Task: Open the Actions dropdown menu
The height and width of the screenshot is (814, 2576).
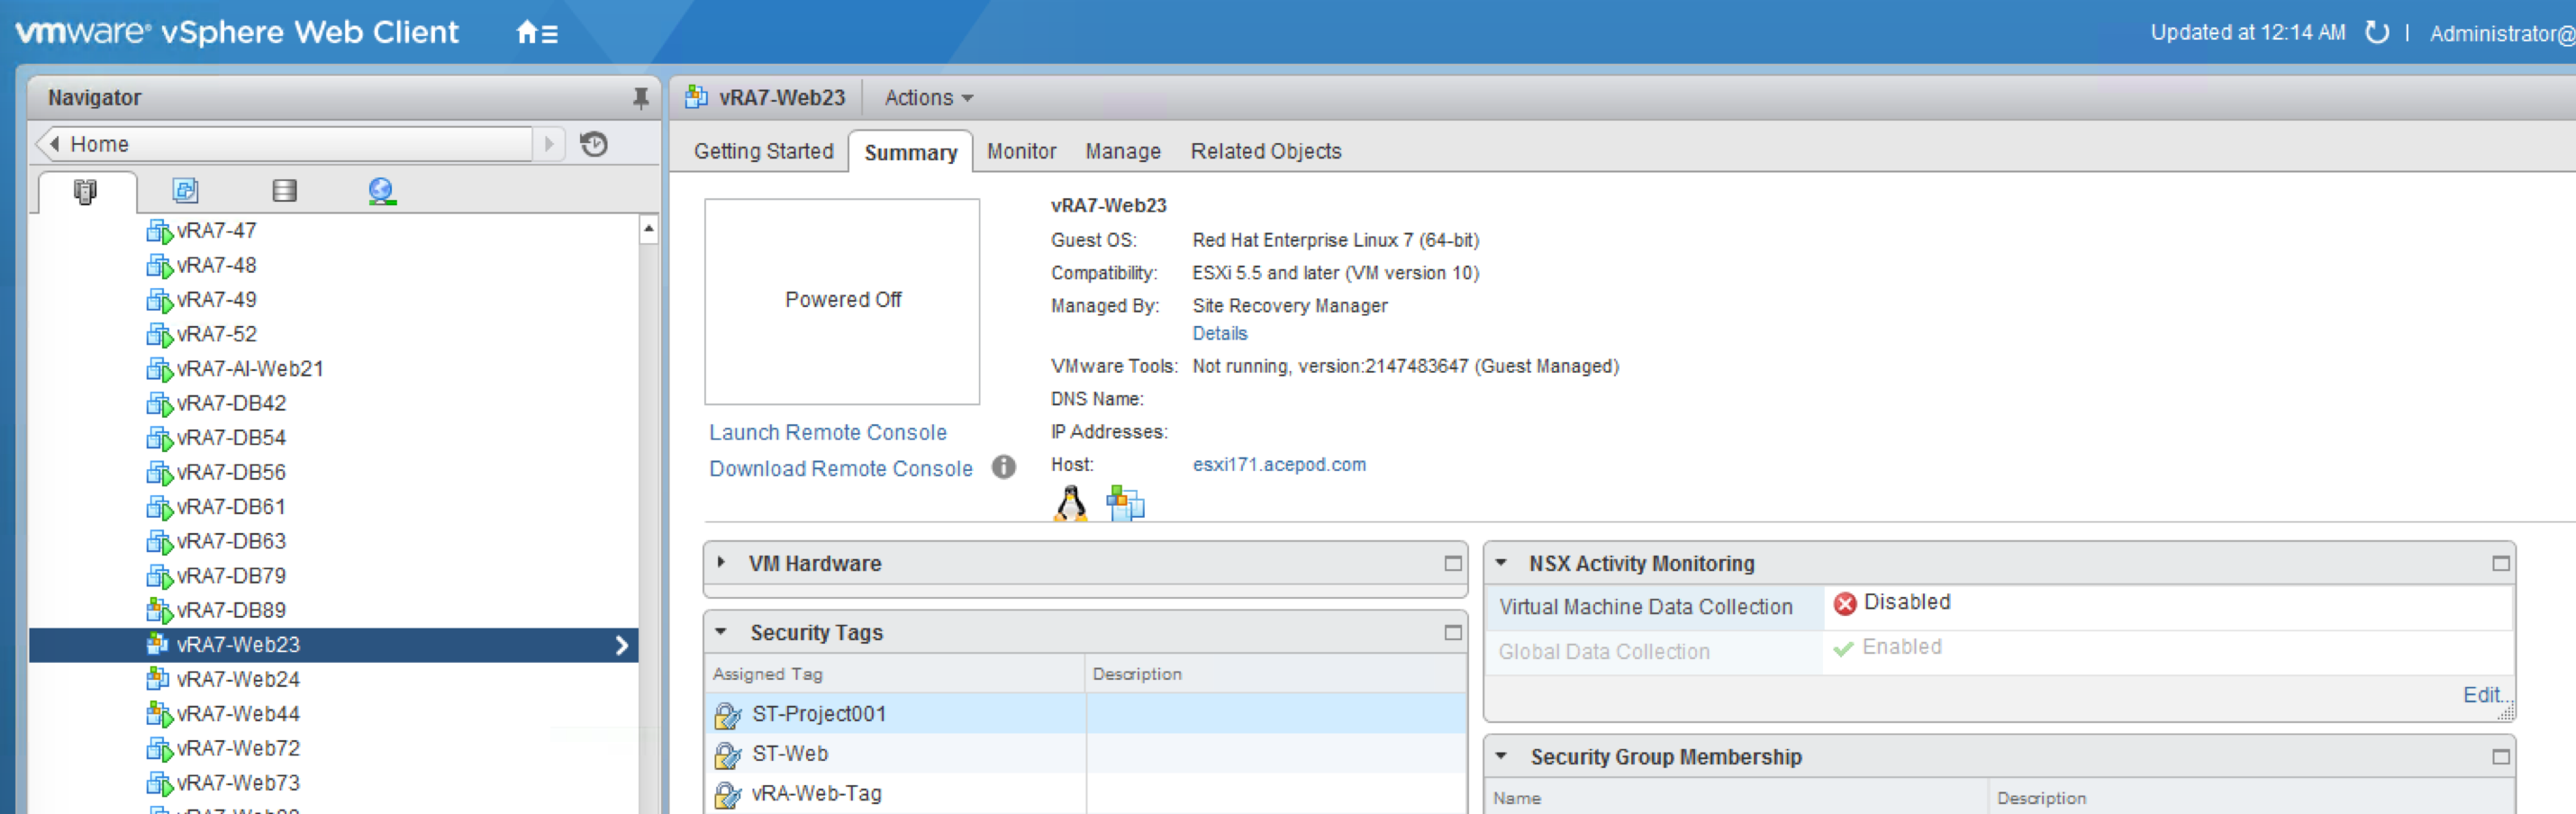Action: pos(928,98)
